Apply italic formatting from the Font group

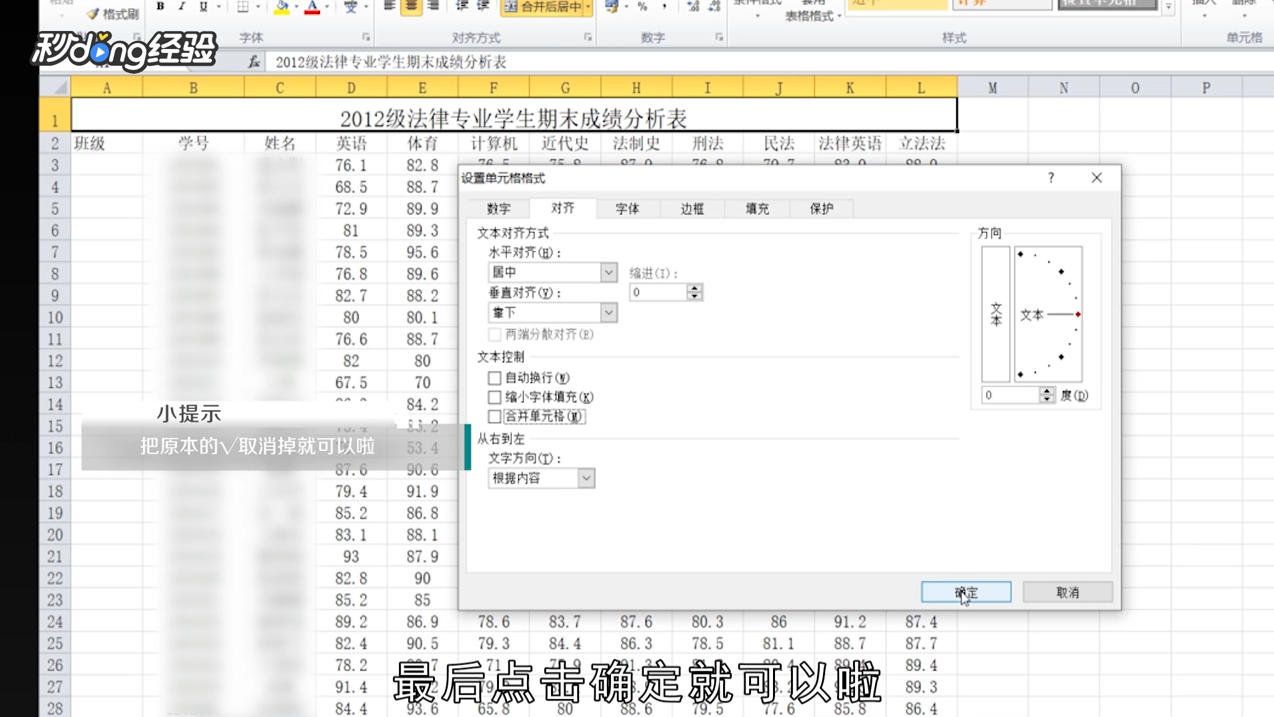[182, 6]
